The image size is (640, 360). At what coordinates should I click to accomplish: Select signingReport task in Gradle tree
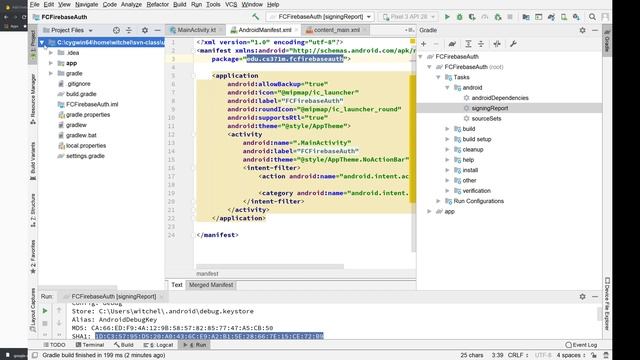(x=490, y=108)
